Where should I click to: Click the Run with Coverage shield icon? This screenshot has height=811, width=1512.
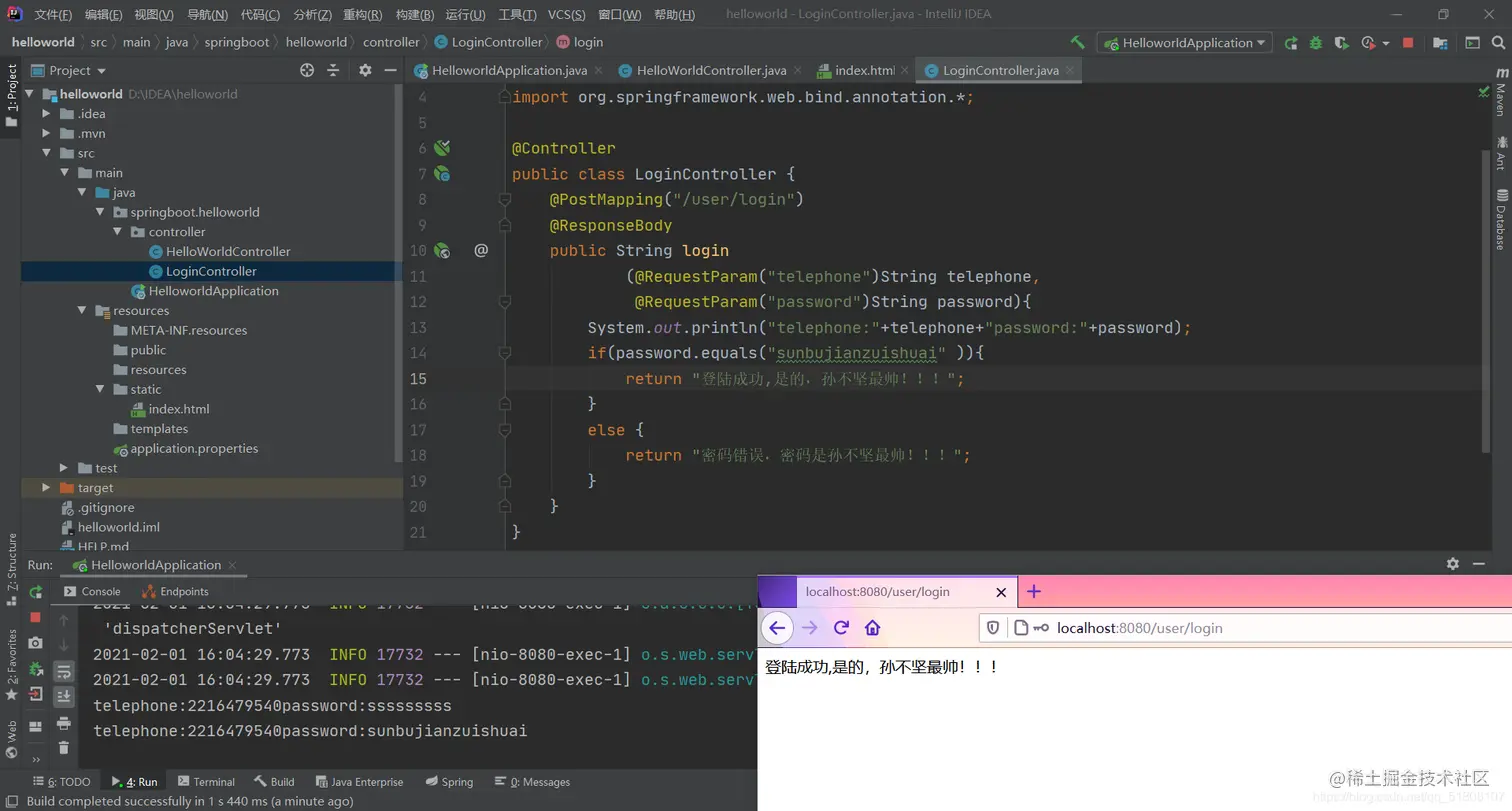[1342, 43]
